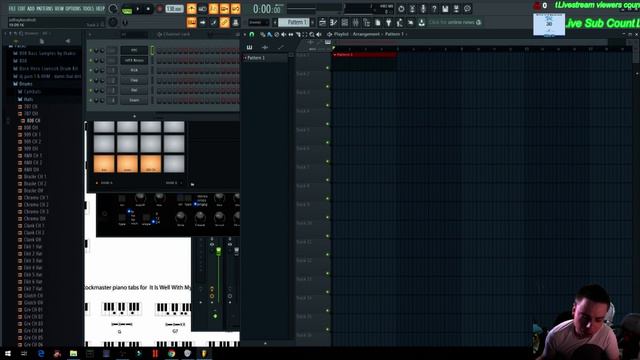Viewport: 640px width, 360px height.
Task: Expand the 808 Bass Samples folder
Action: point(44,53)
